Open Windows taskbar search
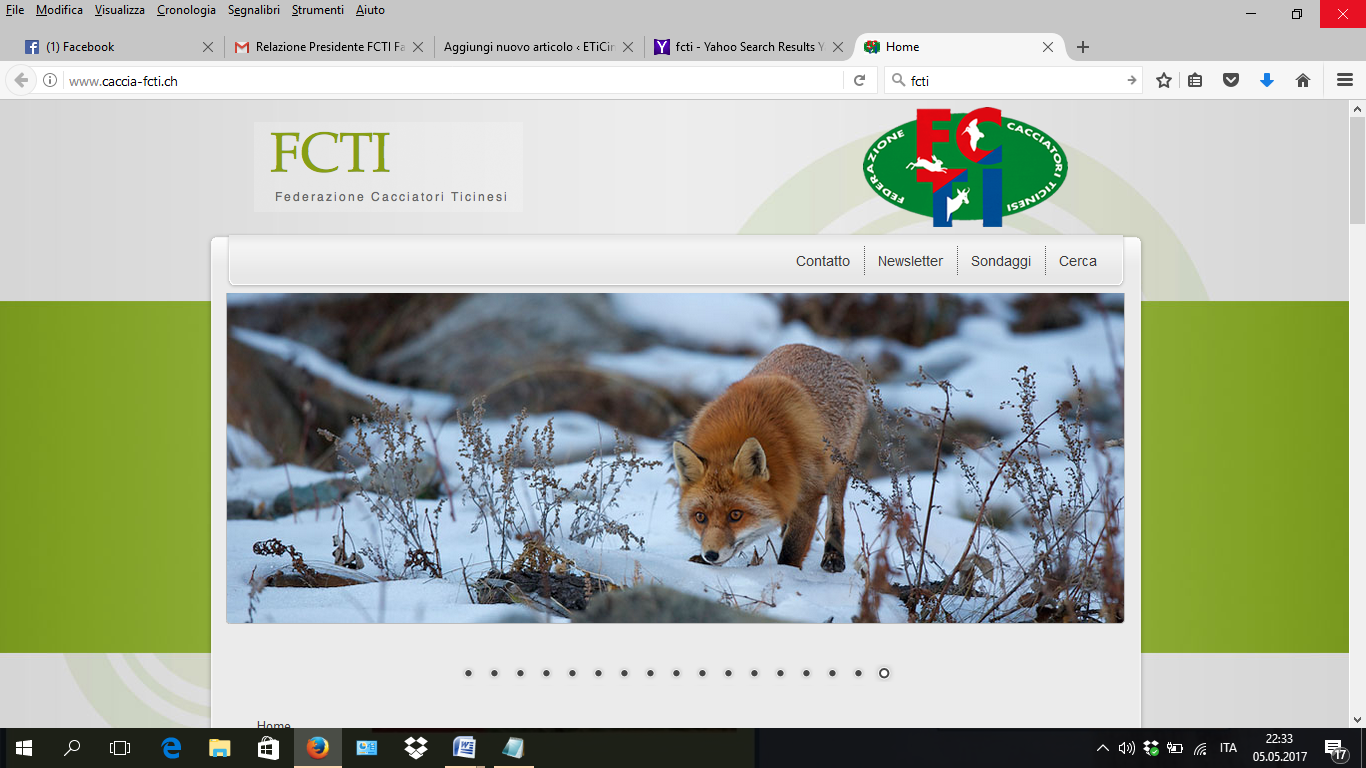 click(x=72, y=748)
